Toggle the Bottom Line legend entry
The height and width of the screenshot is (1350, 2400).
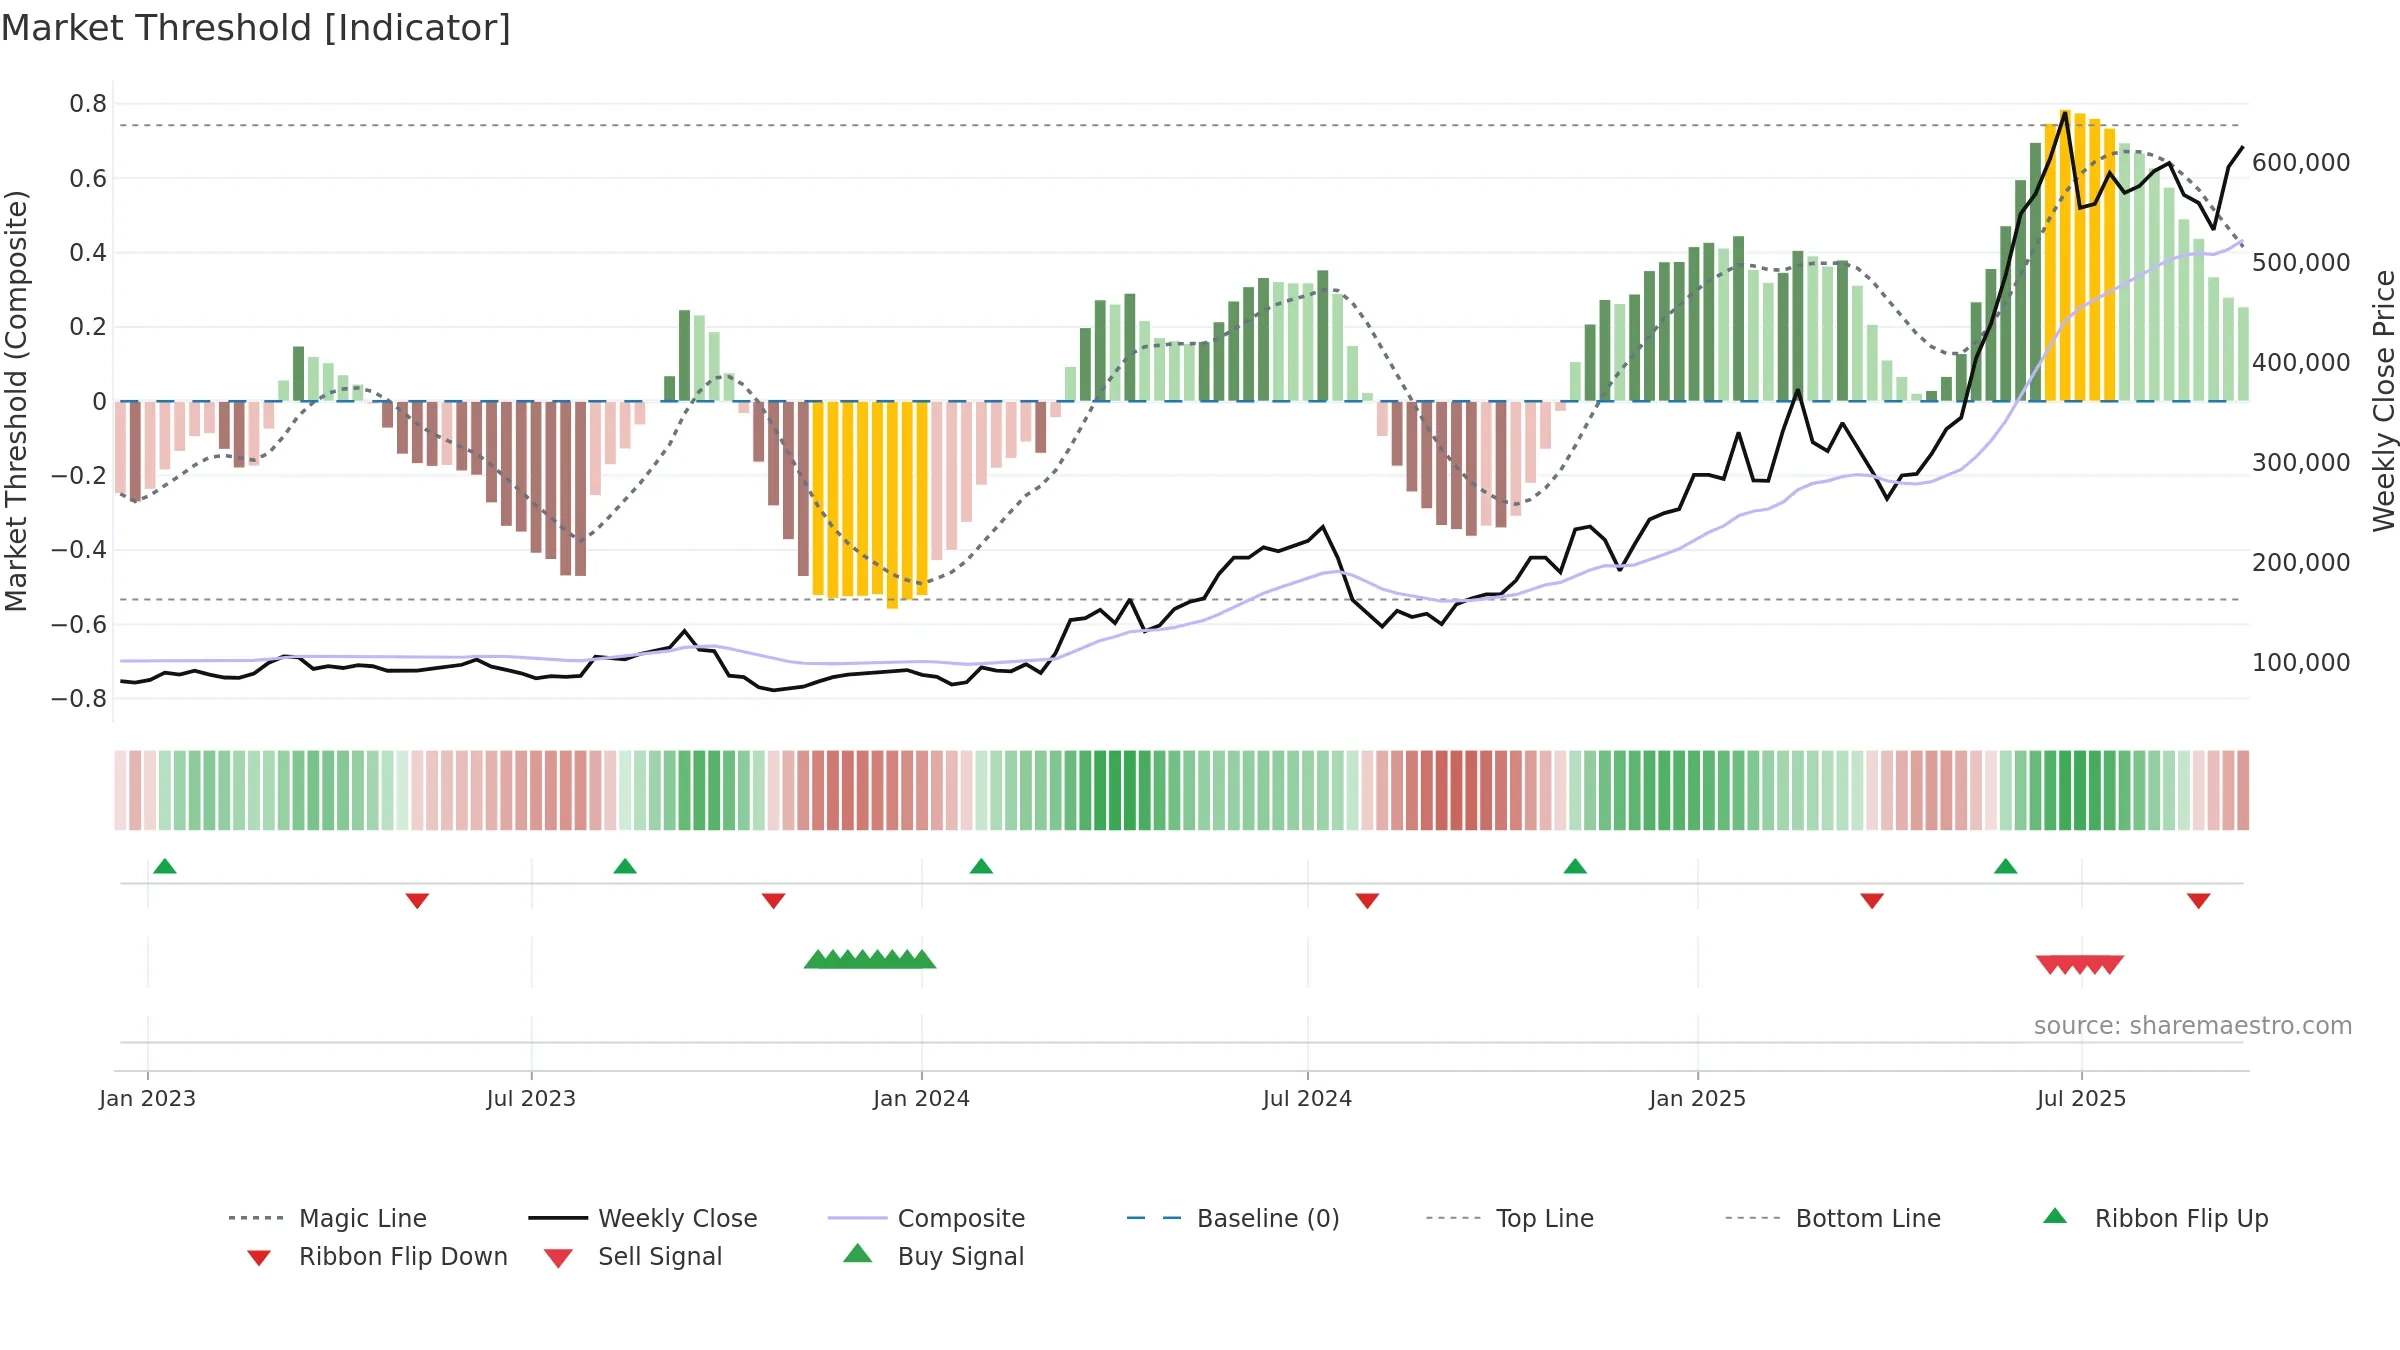pyautogui.click(x=1833, y=1218)
